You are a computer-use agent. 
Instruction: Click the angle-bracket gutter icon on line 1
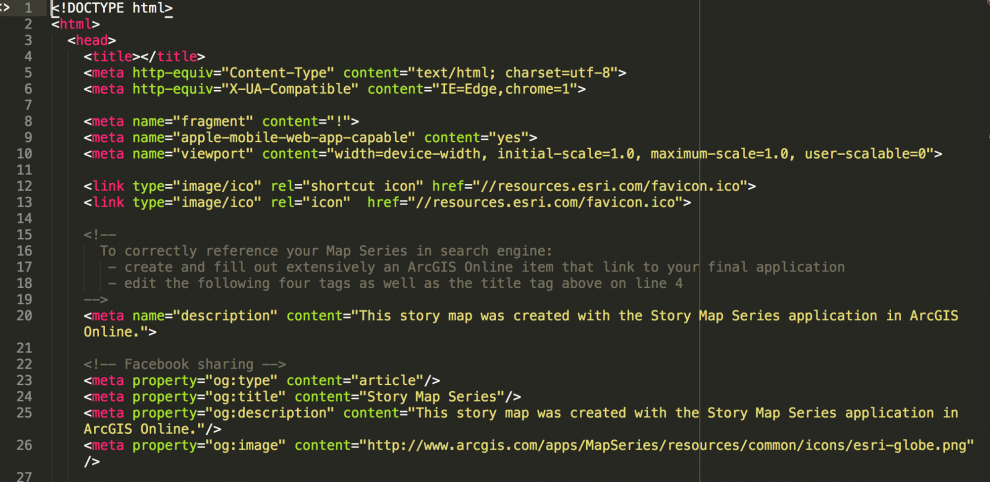(x=4, y=8)
